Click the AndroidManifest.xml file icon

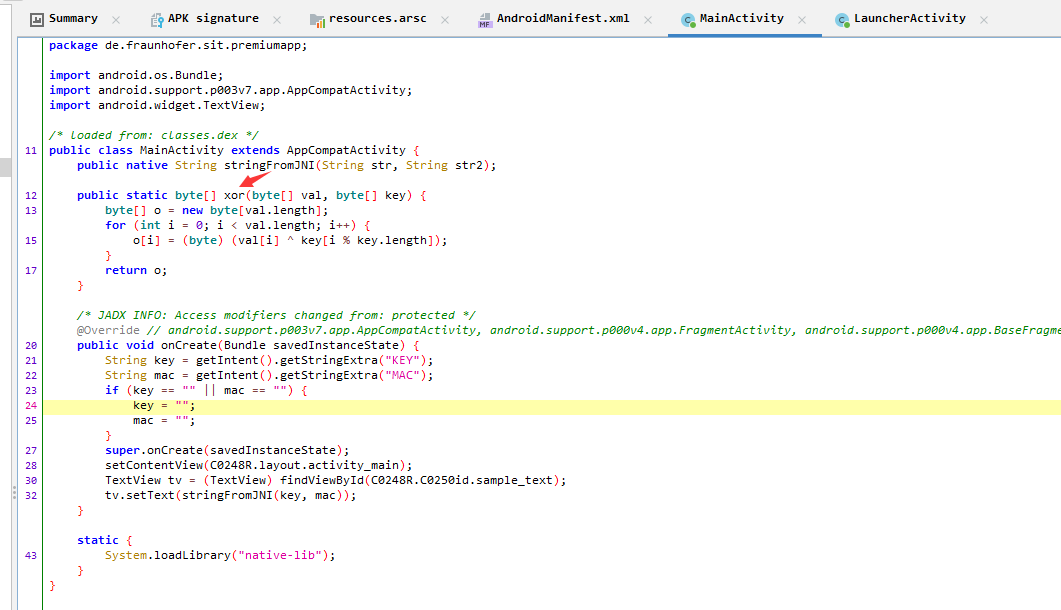coord(485,19)
